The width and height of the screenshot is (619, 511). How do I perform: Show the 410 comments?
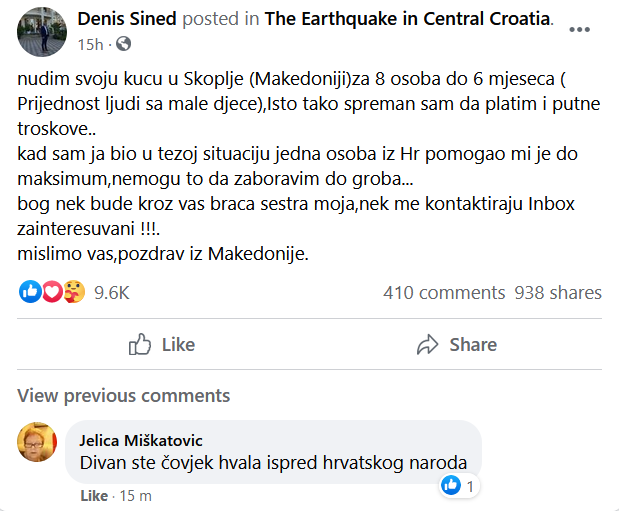pyautogui.click(x=444, y=292)
